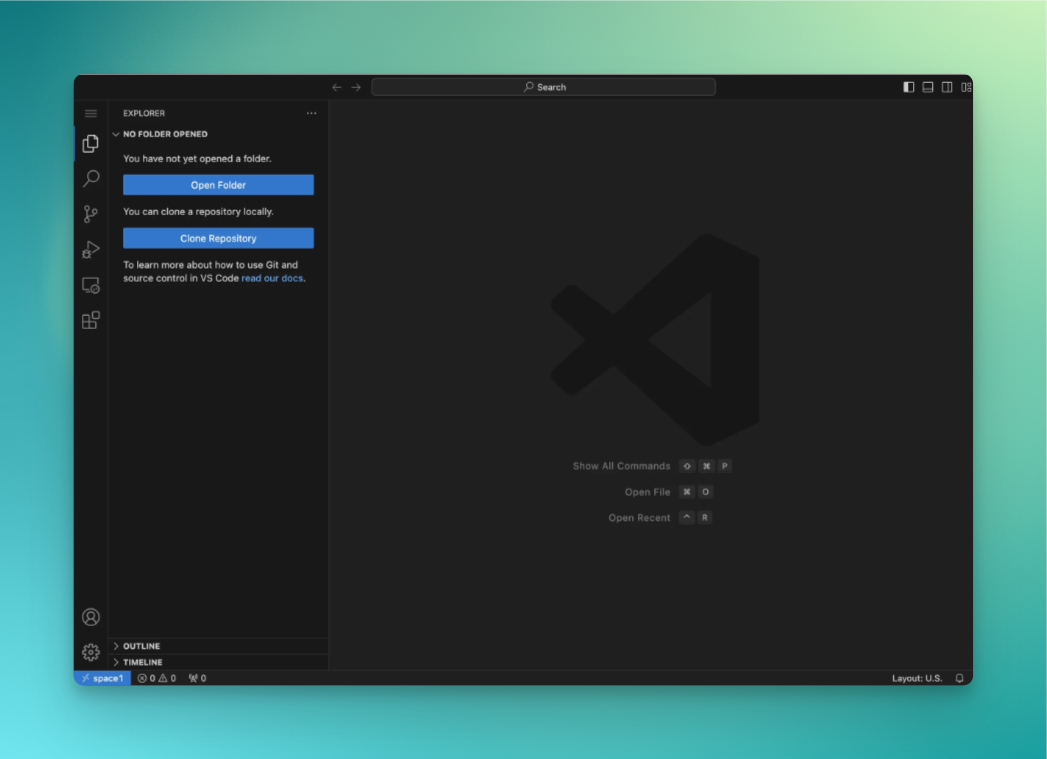
Task: Open the Manage gear menu
Action: [91, 652]
